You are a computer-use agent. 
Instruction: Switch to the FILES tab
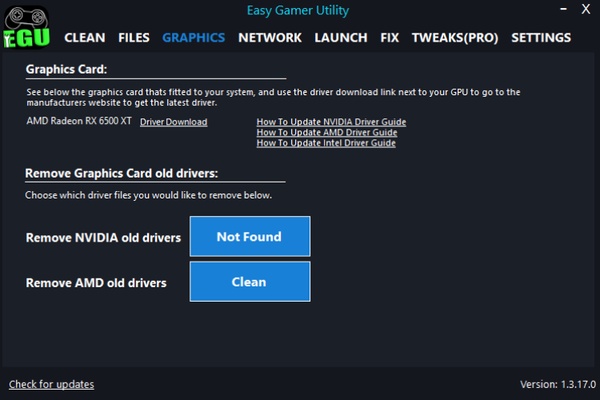134,38
